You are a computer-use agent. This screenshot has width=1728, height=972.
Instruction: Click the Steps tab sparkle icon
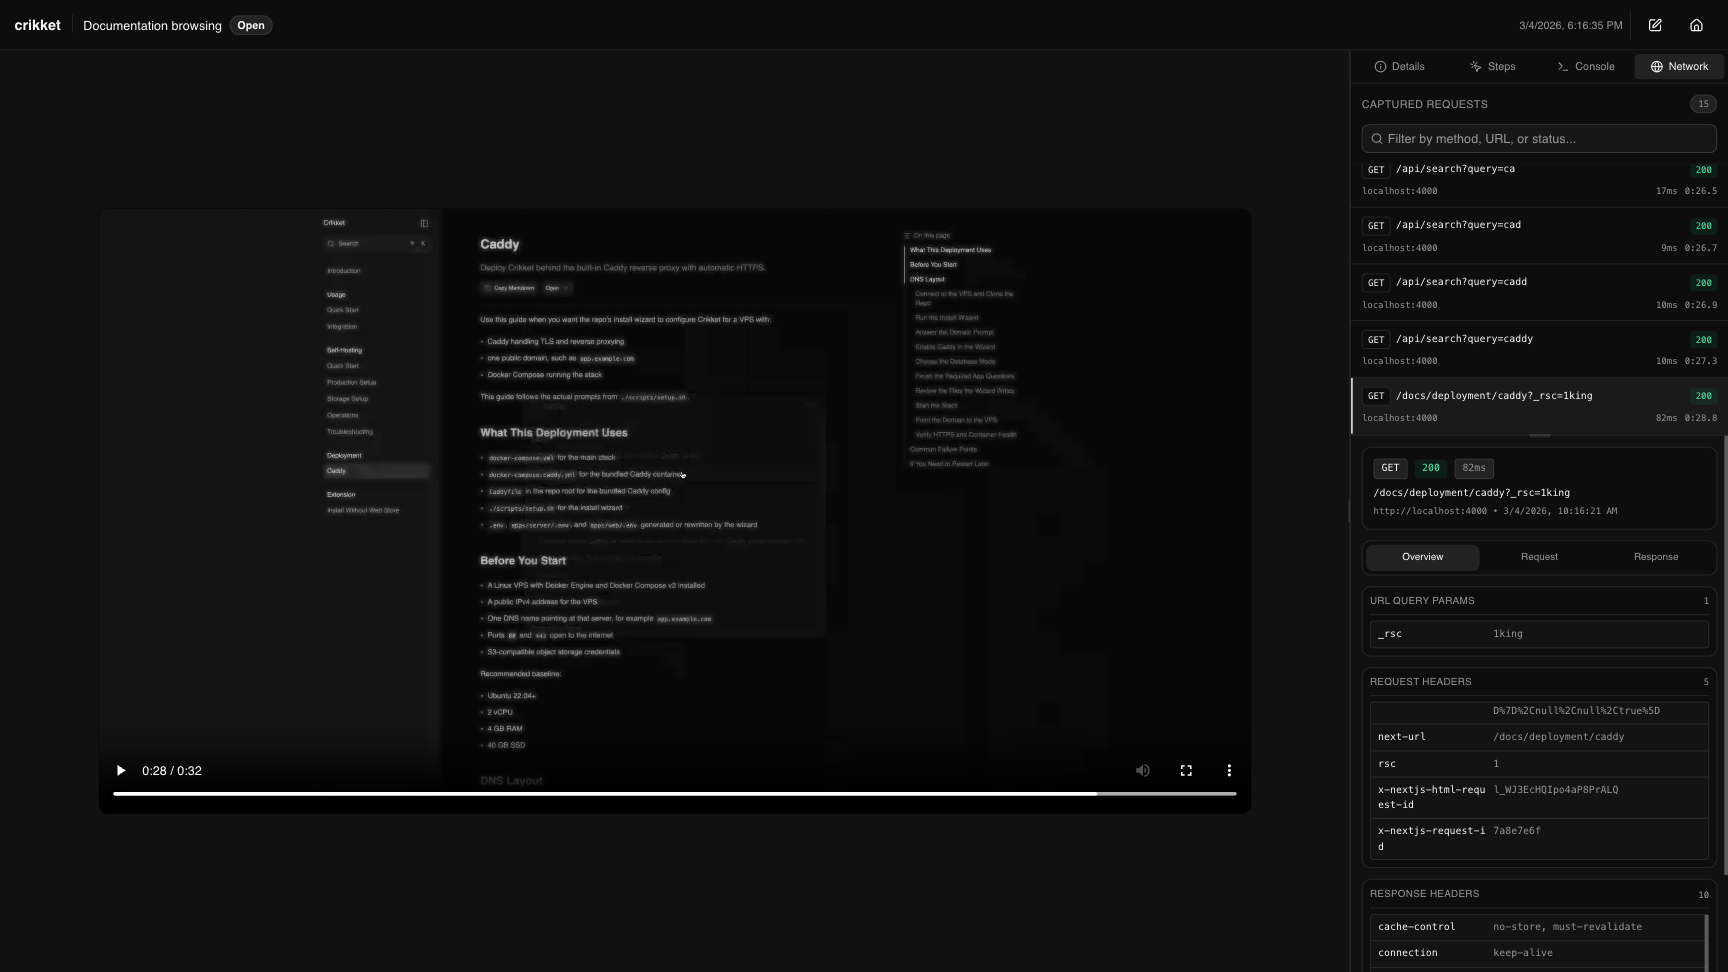(1475, 66)
